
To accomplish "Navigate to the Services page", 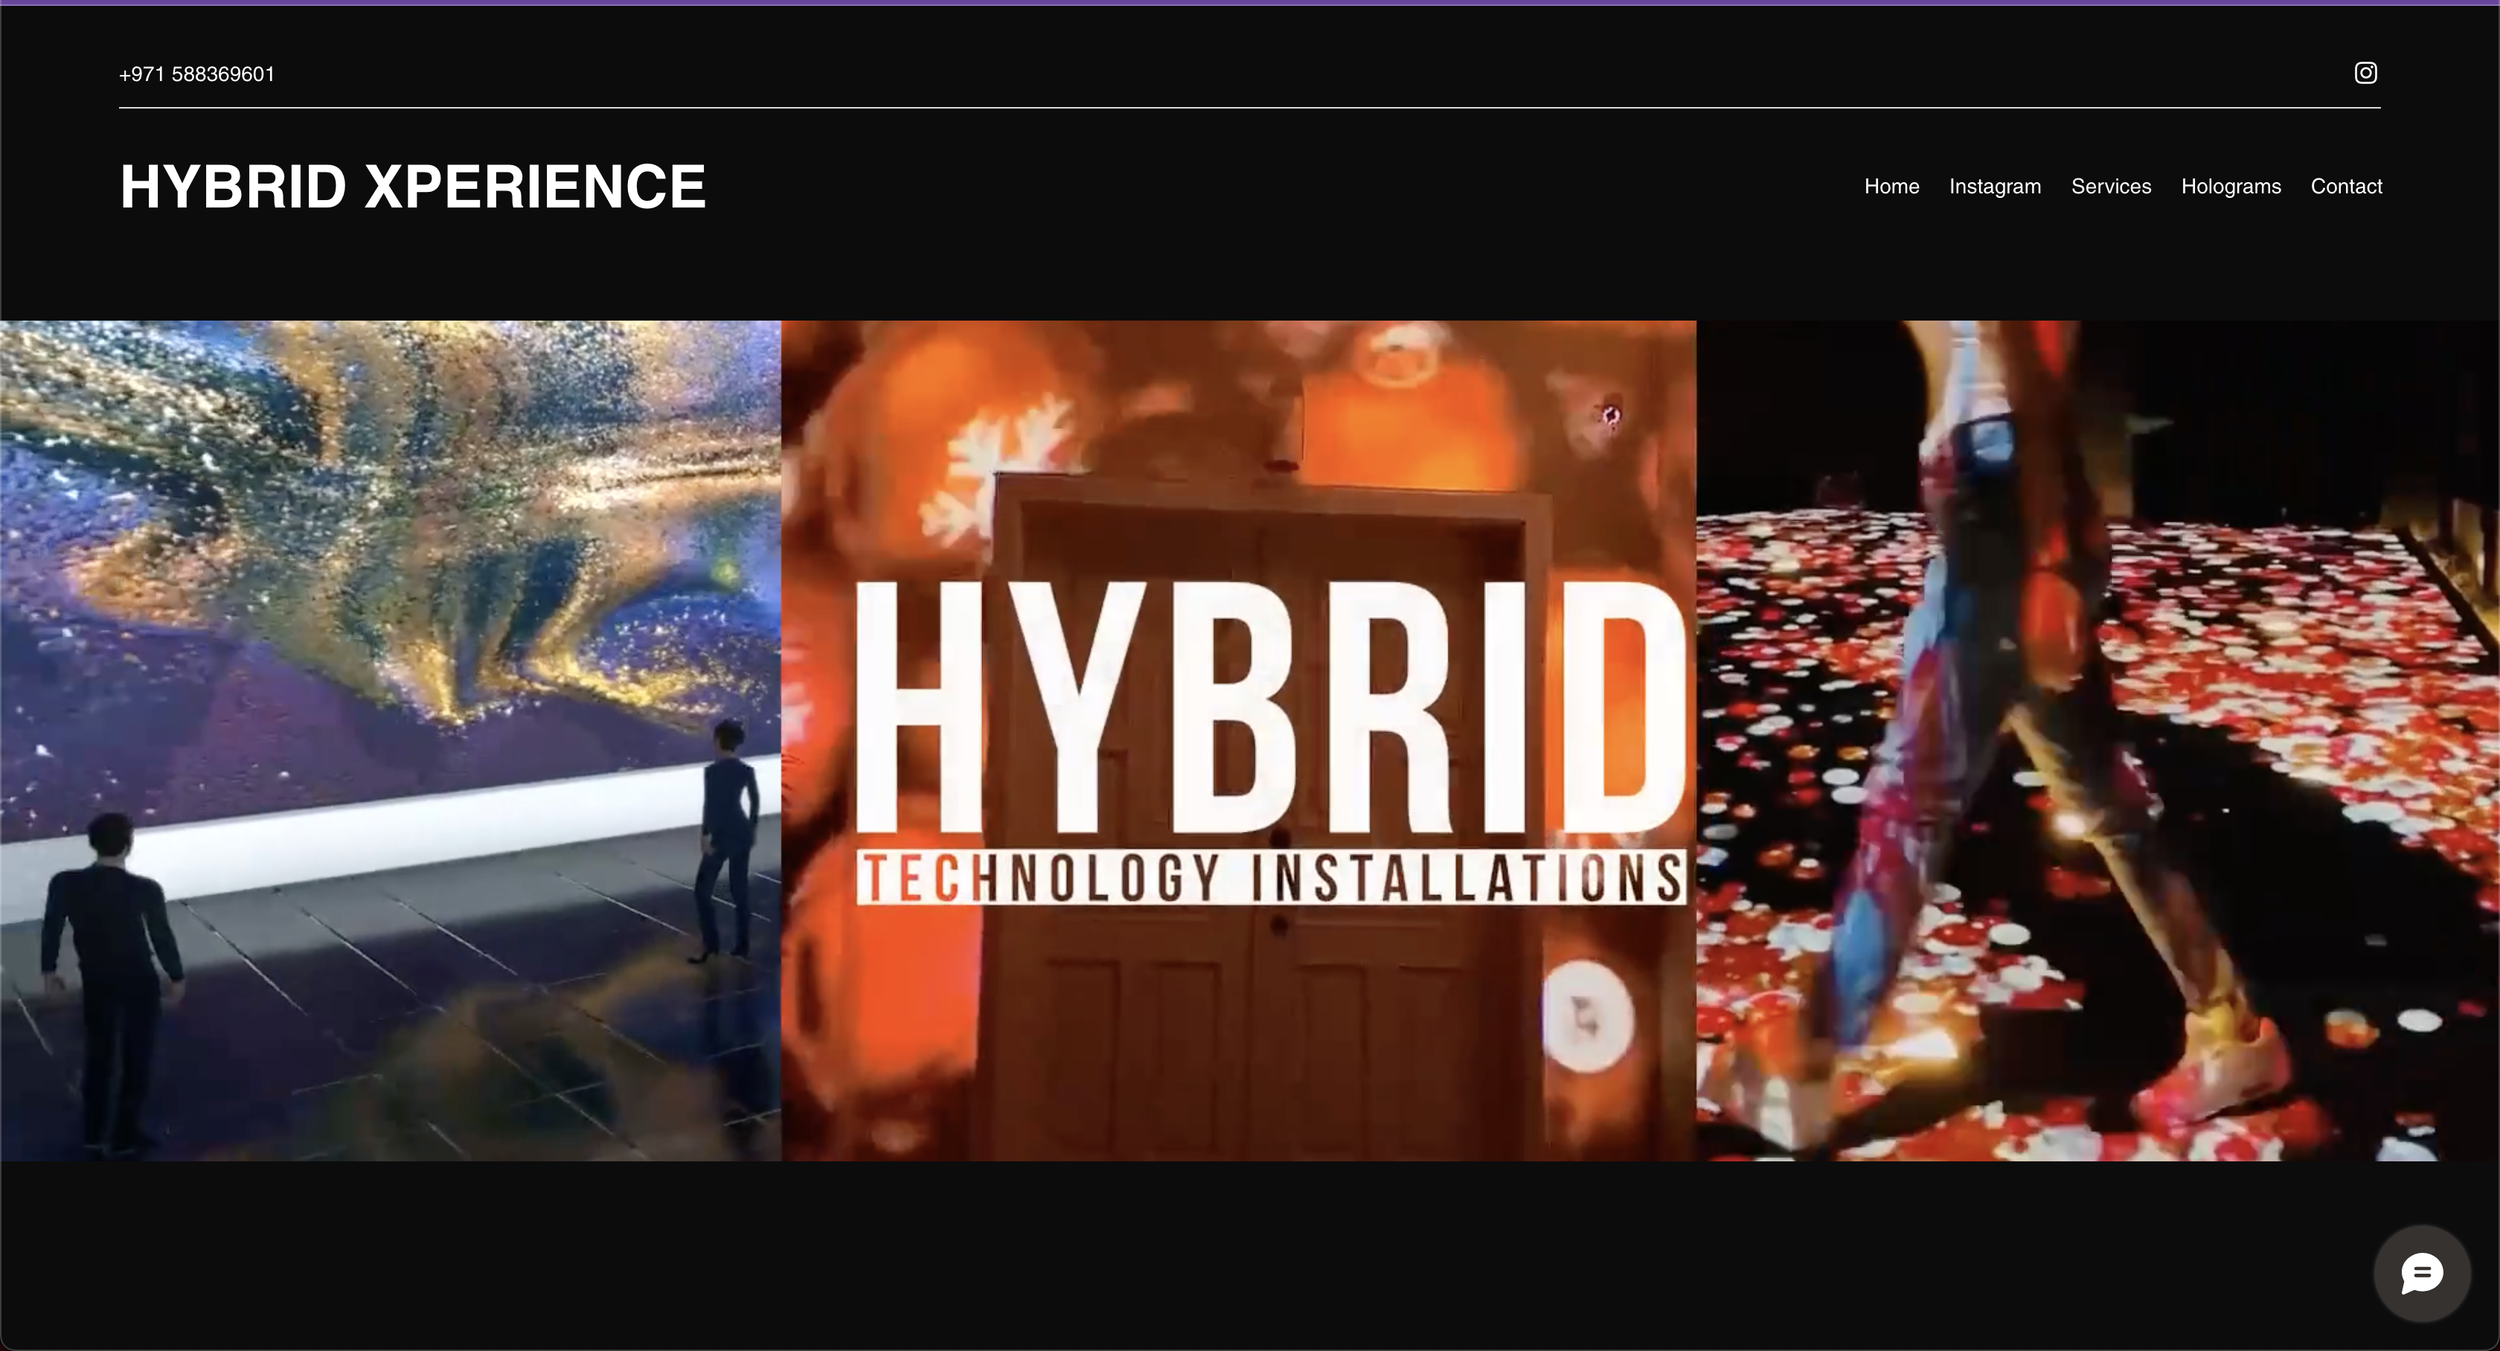I will point(2110,187).
